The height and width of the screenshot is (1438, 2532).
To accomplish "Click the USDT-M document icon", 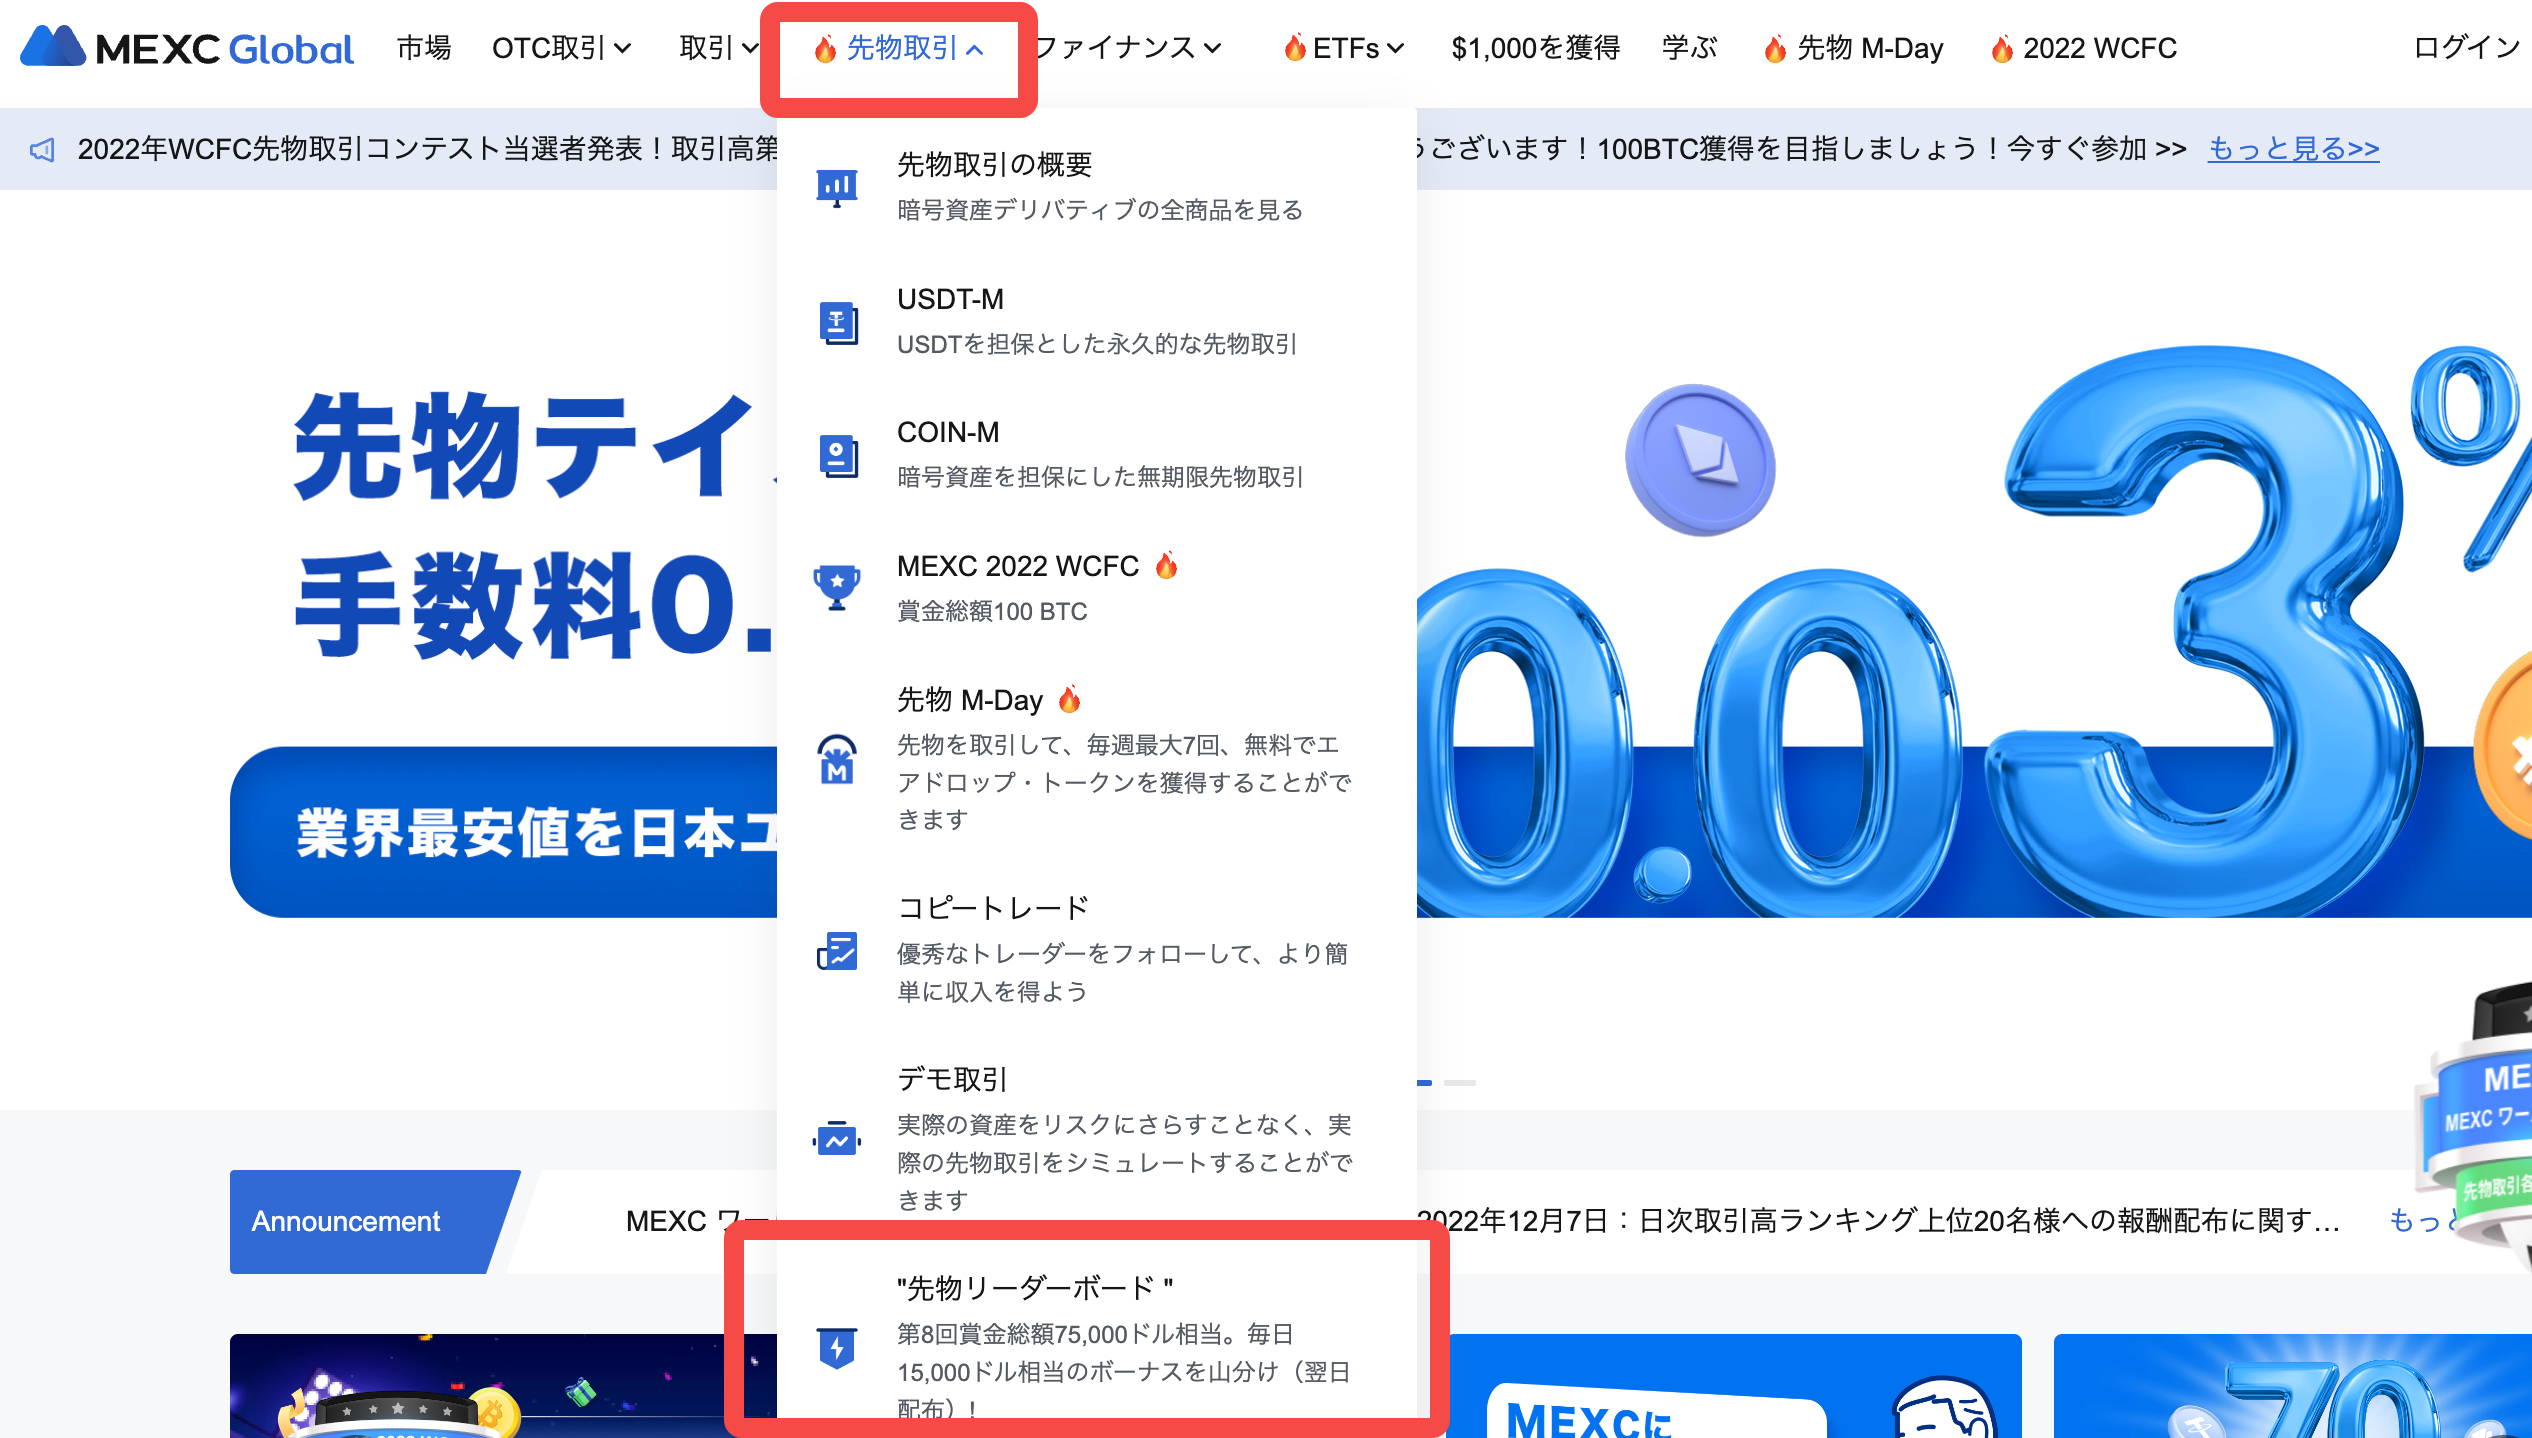I will [838, 322].
